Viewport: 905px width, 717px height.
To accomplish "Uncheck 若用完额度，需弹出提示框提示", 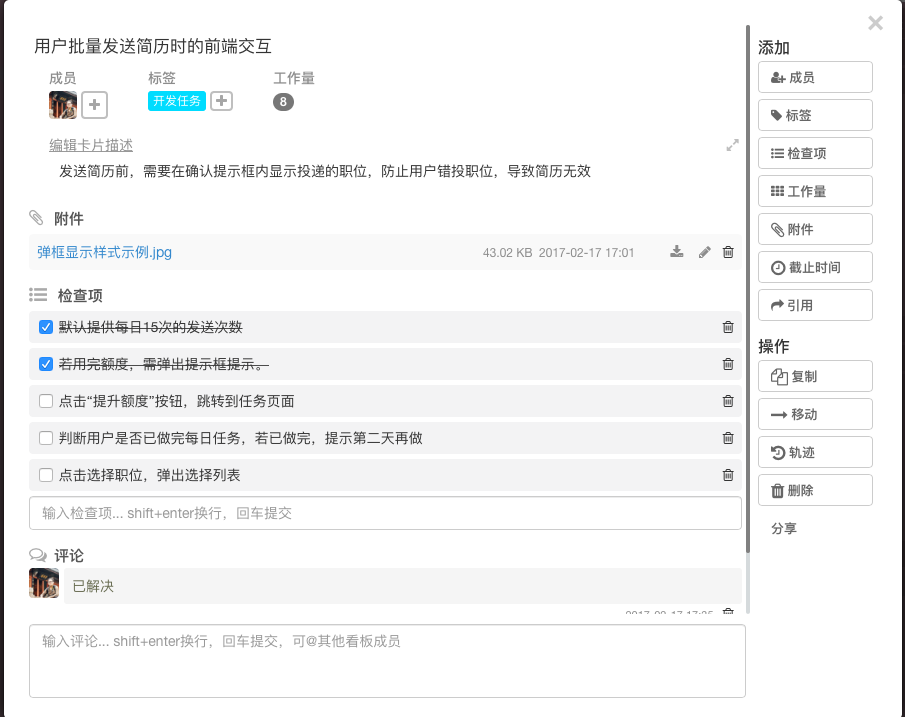I will tap(46, 364).
